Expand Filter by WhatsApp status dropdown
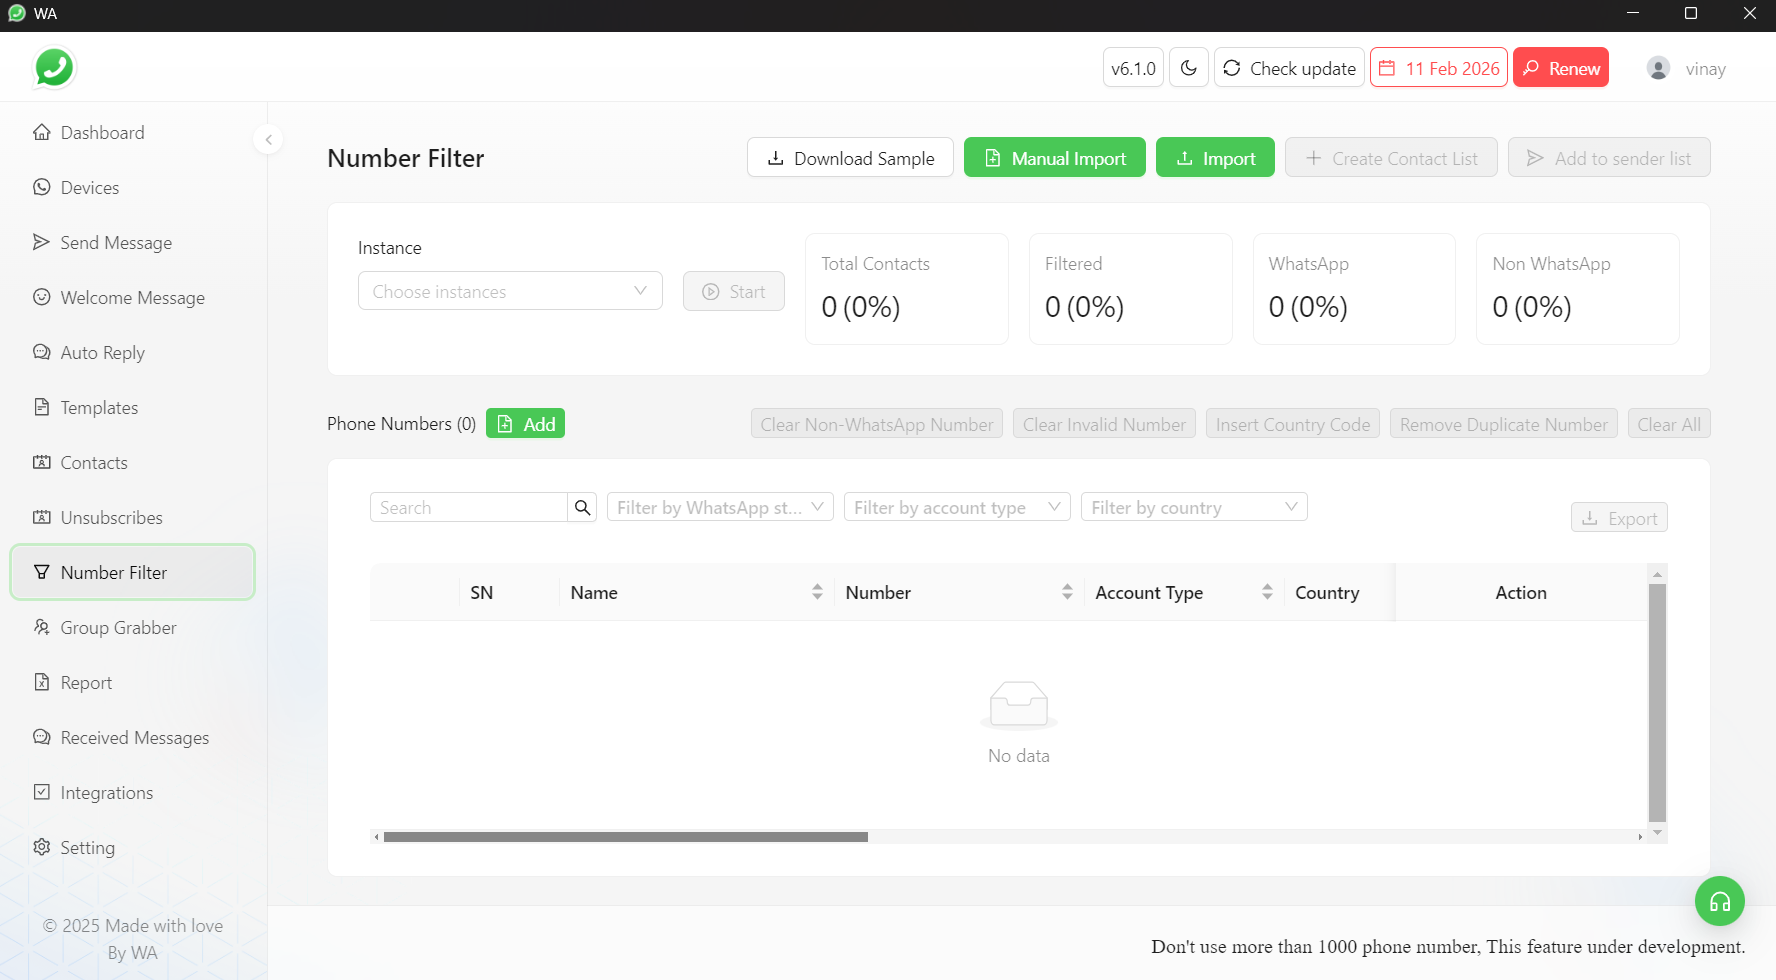 (720, 508)
